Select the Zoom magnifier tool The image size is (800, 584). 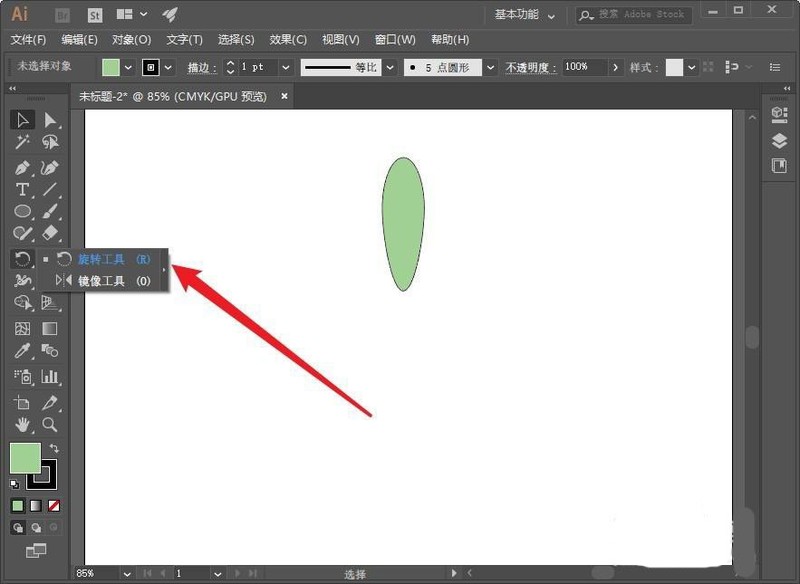click(50, 425)
